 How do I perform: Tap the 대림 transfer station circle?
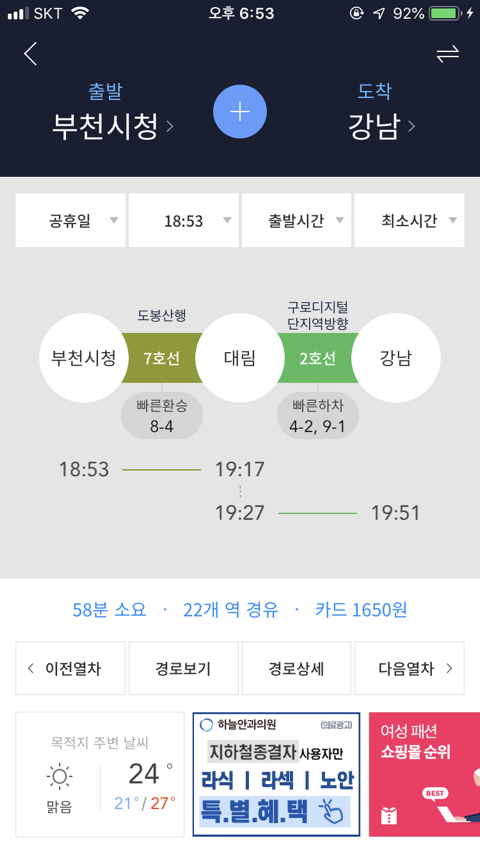[240, 358]
